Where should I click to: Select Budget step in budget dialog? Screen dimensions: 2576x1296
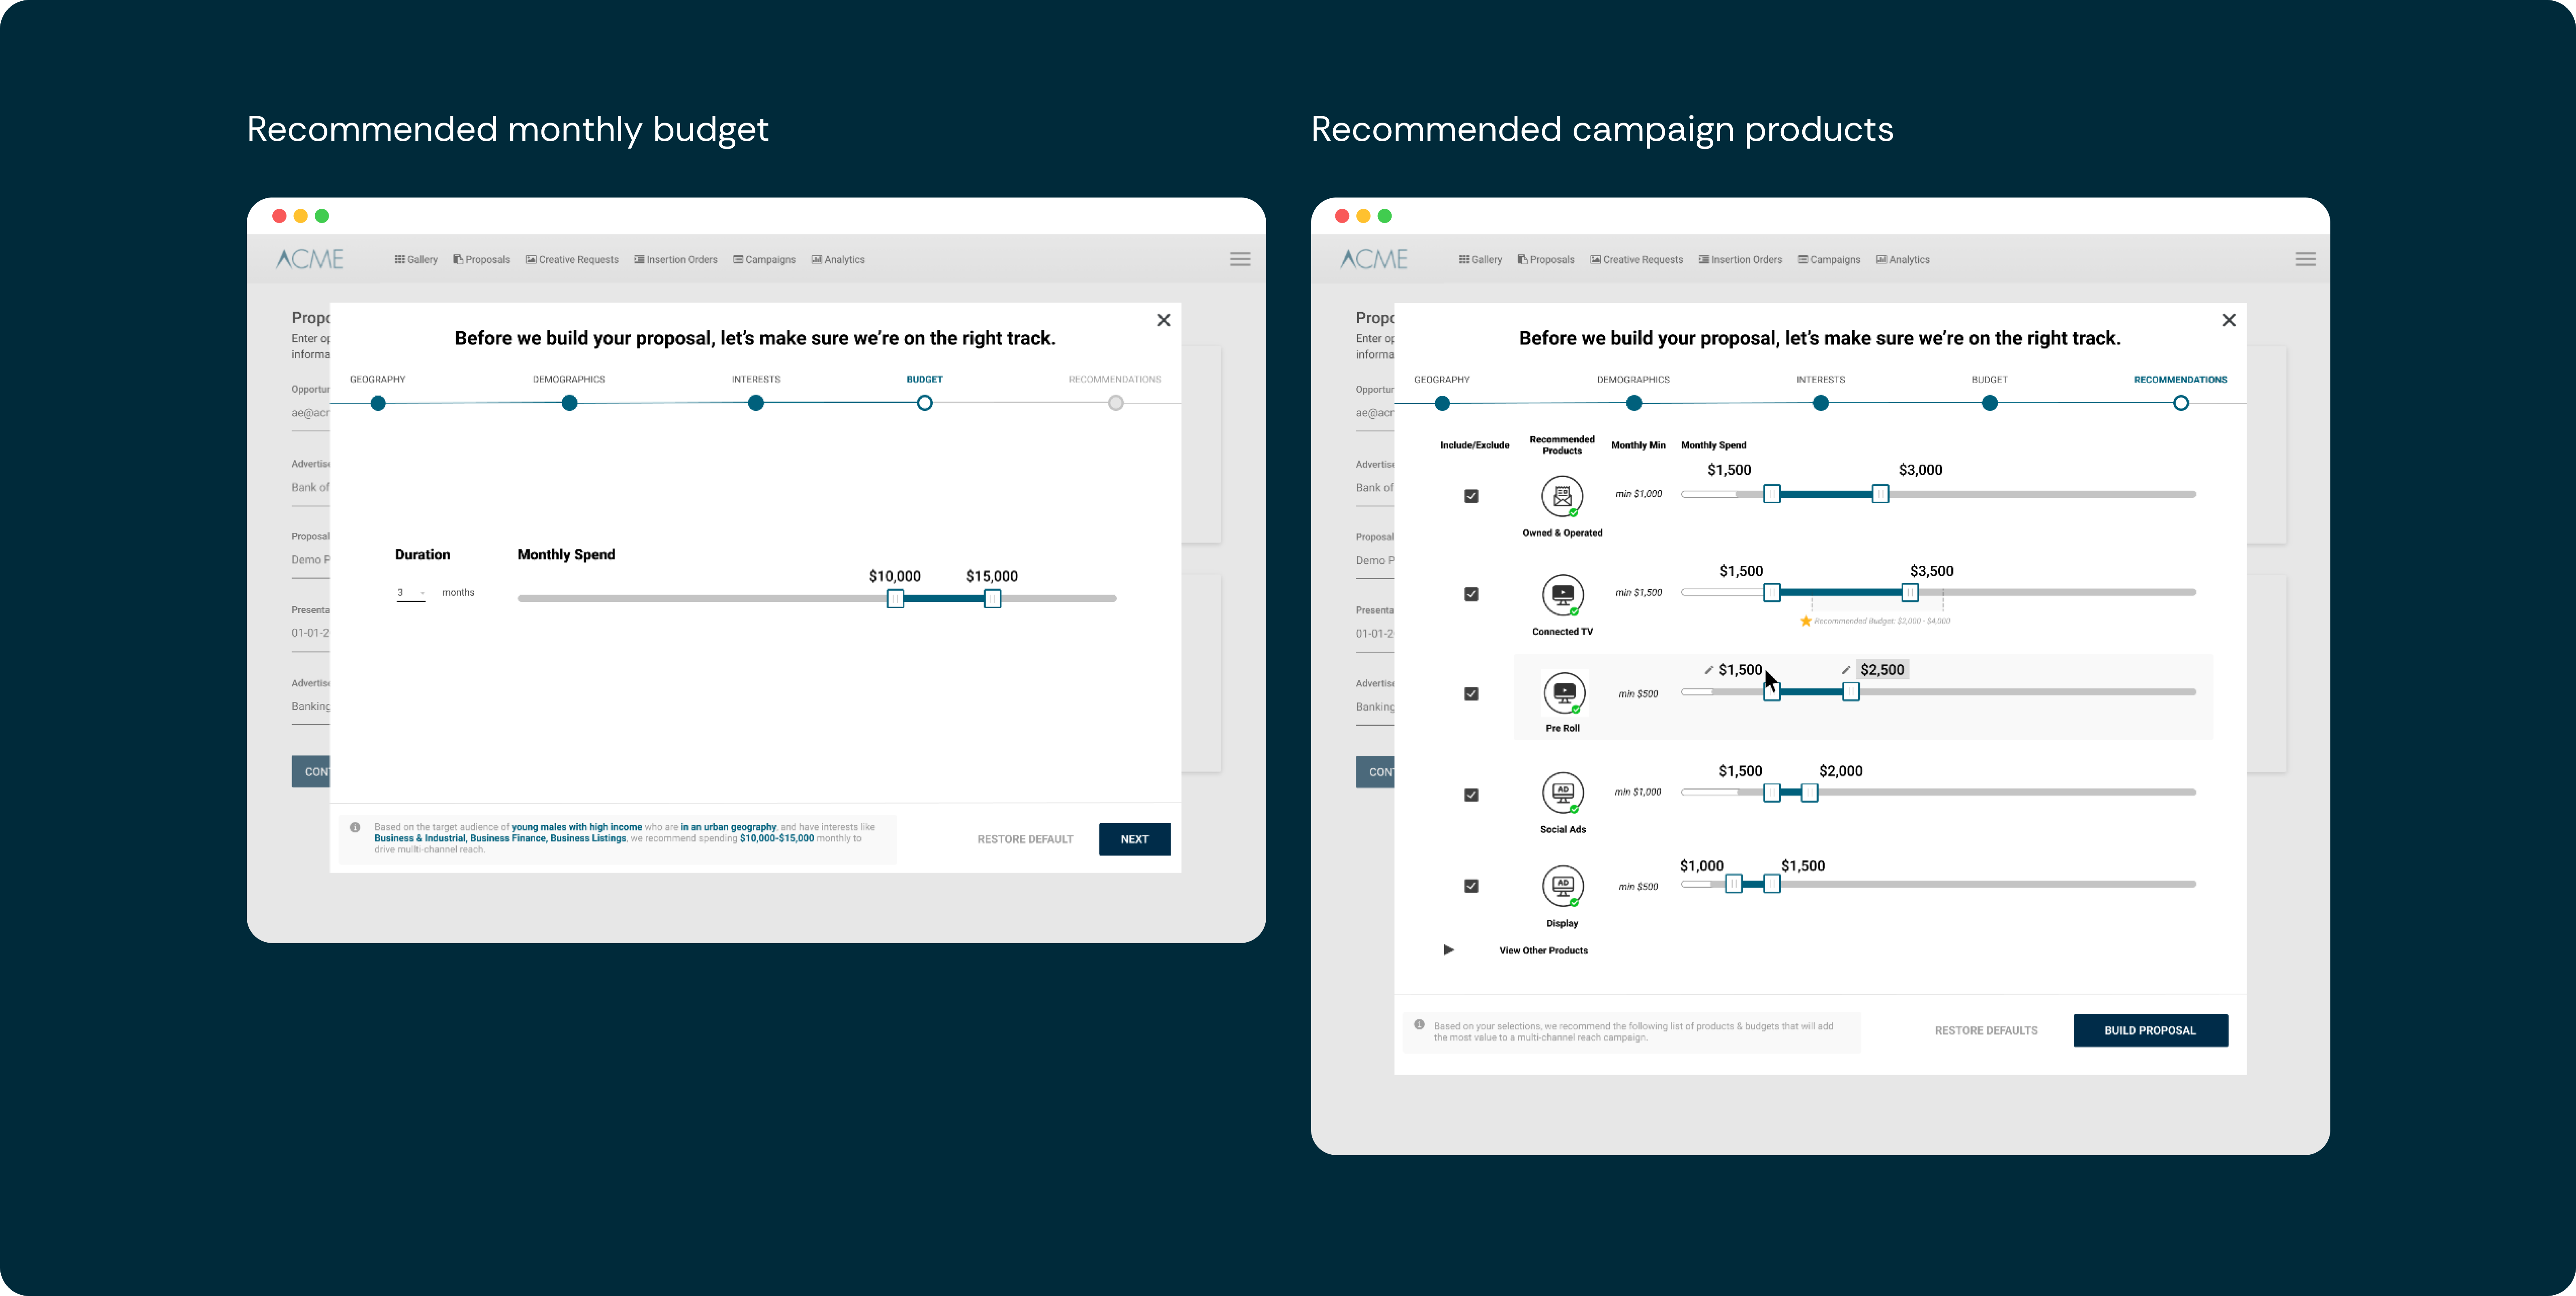click(x=925, y=403)
